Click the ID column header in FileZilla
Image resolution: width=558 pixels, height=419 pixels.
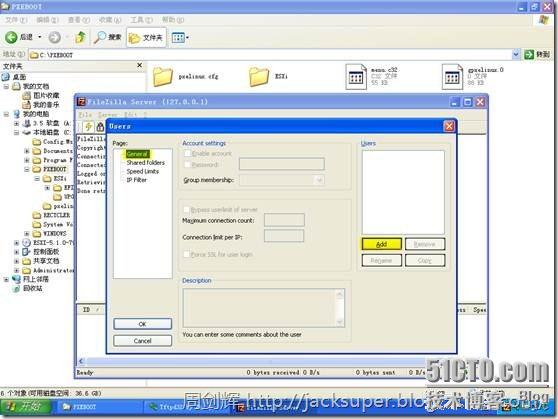click(86, 310)
